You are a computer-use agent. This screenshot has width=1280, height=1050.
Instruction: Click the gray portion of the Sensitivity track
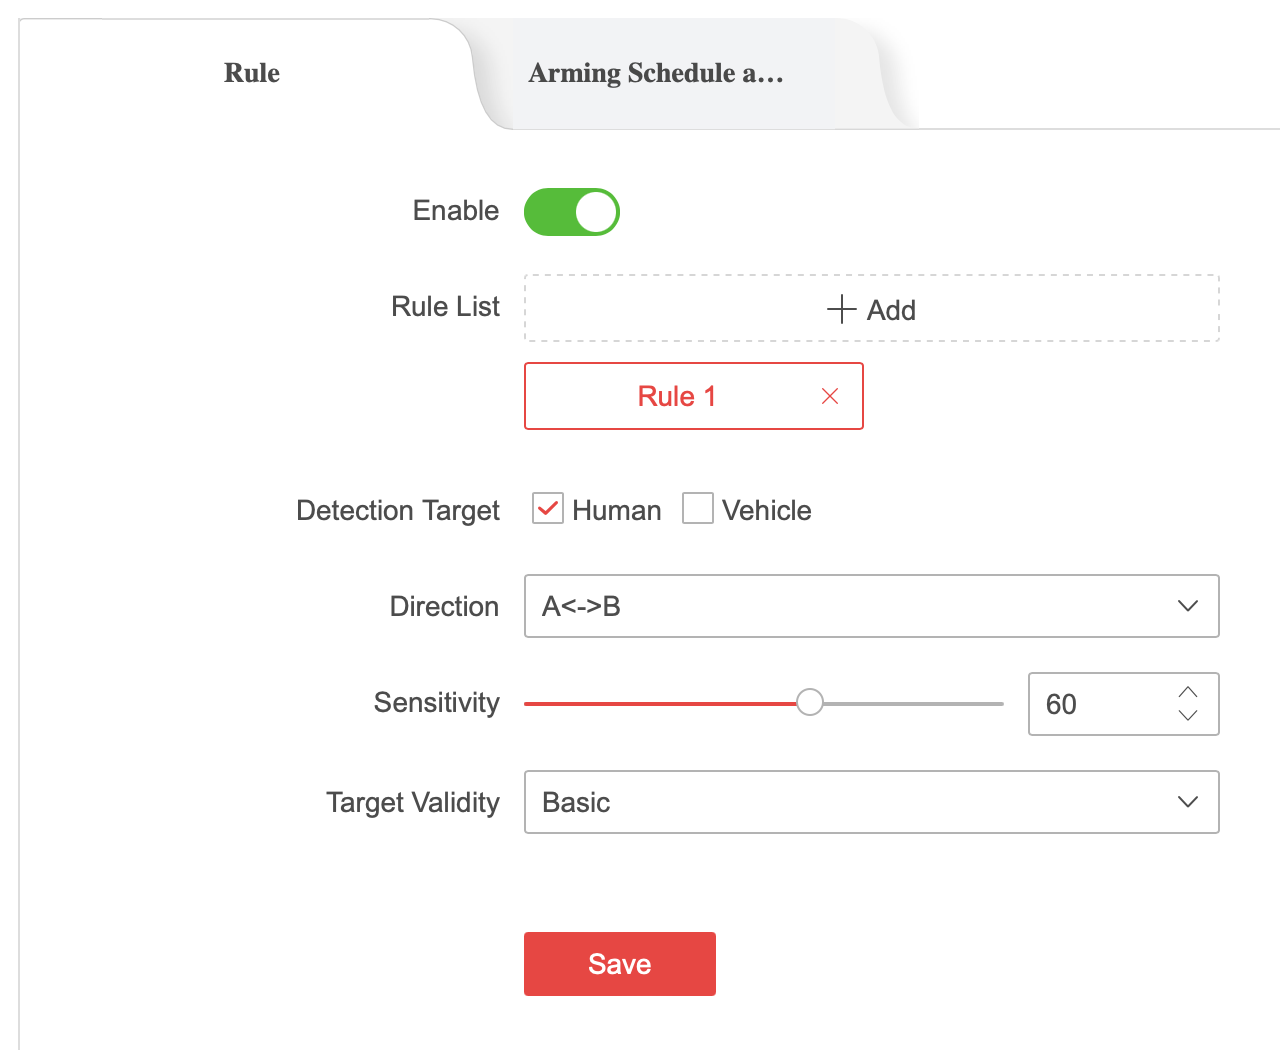tap(910, 704)
